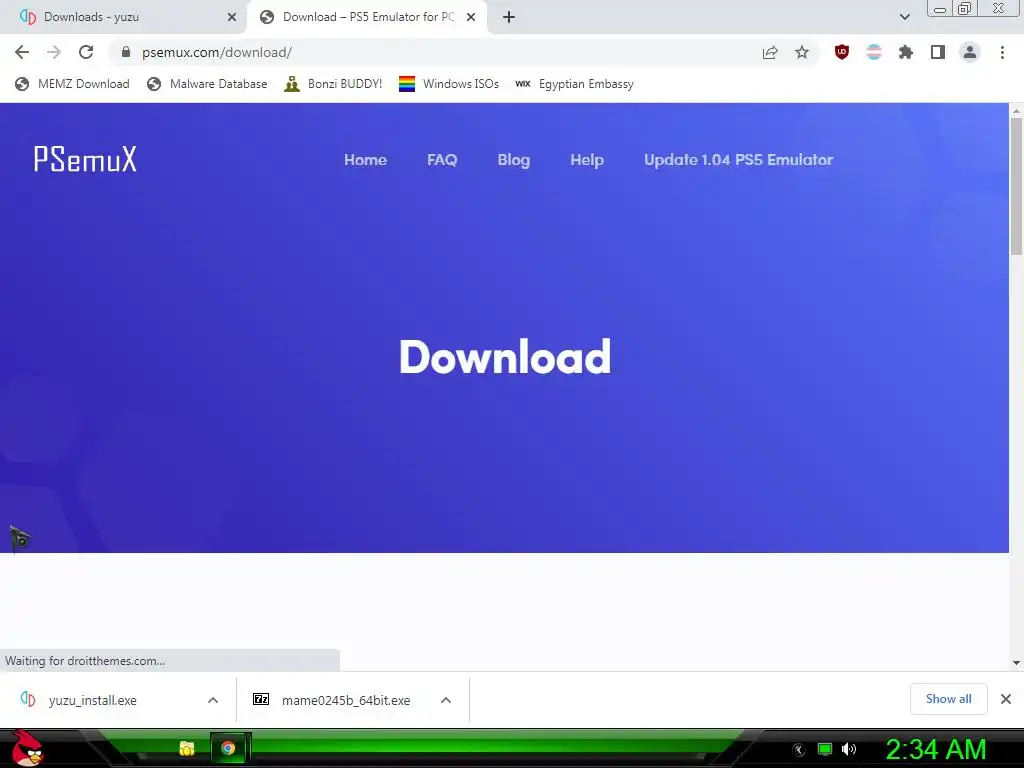Screen dimensions: 1024x768
Task: Reload the psemux download page
Action: click(86, 52)
